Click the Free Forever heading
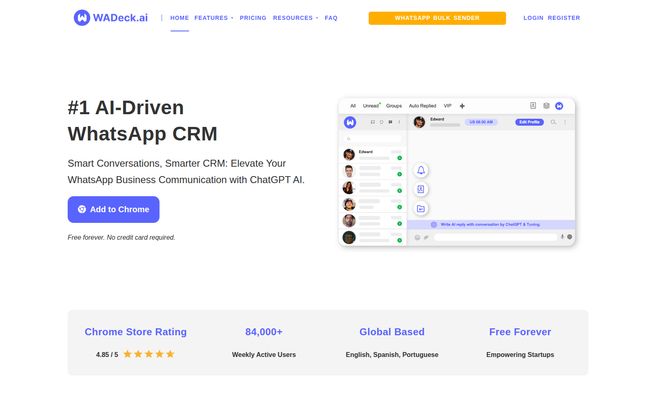The height and width of the screenshot is (414, 650). point(520,332)
